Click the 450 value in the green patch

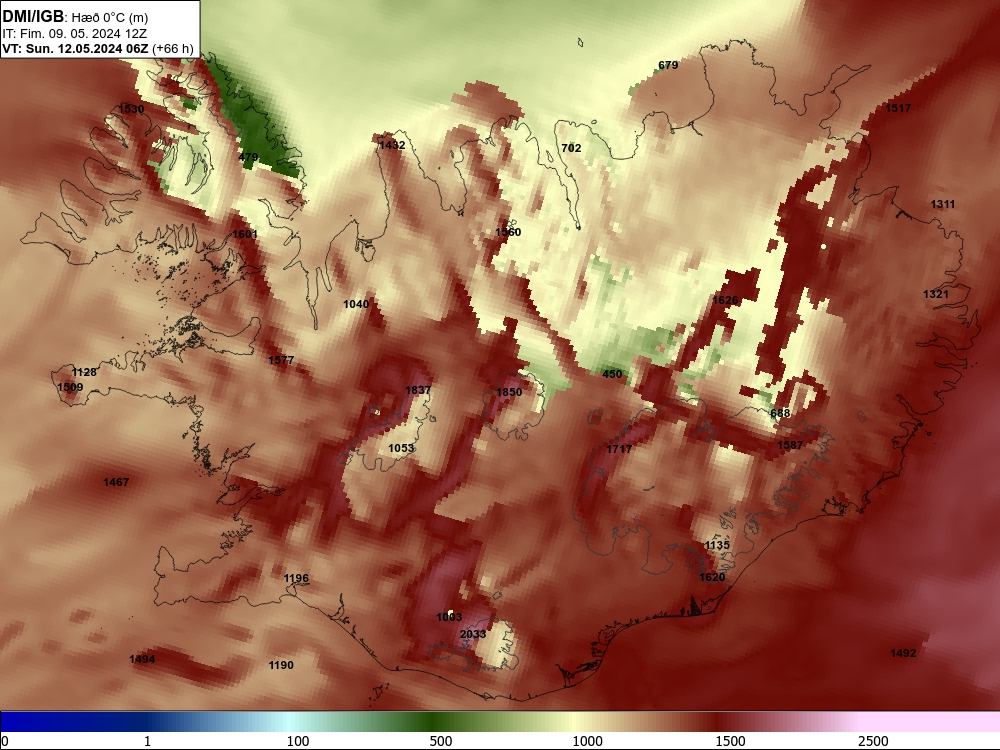pos(612,374)
